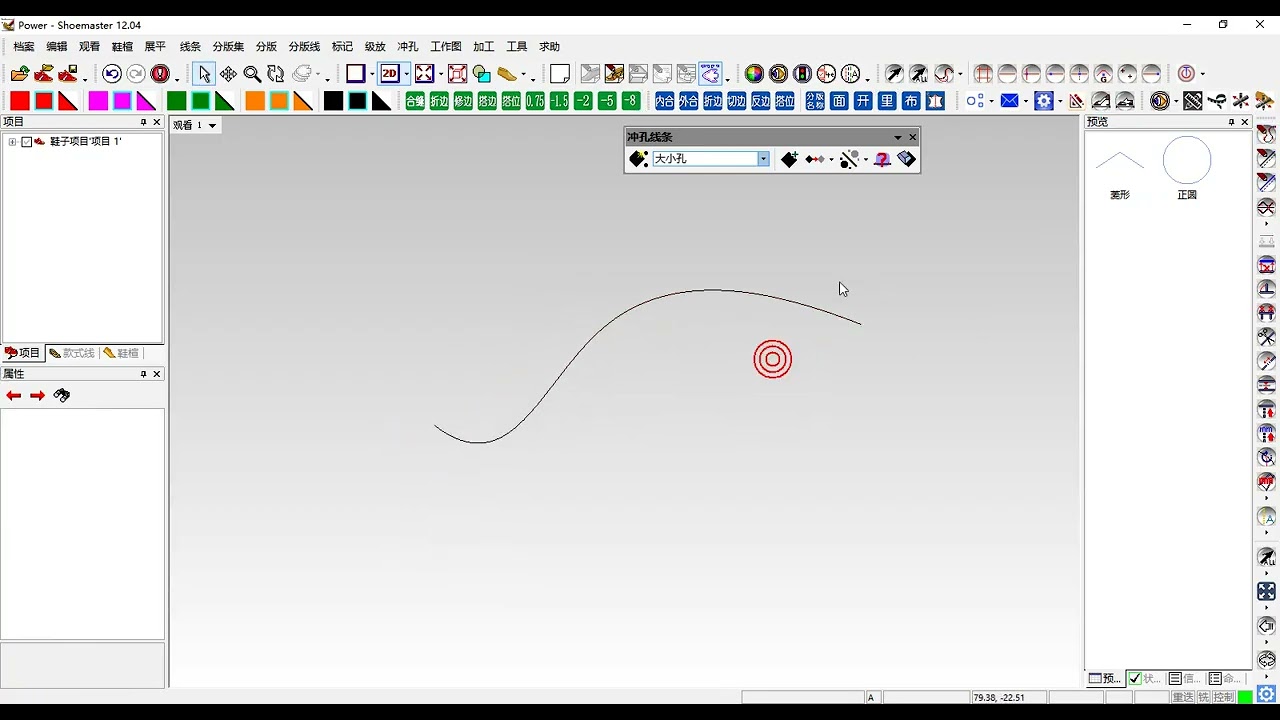
Task: Click the 搭位 green button
Action: (511, 101)
